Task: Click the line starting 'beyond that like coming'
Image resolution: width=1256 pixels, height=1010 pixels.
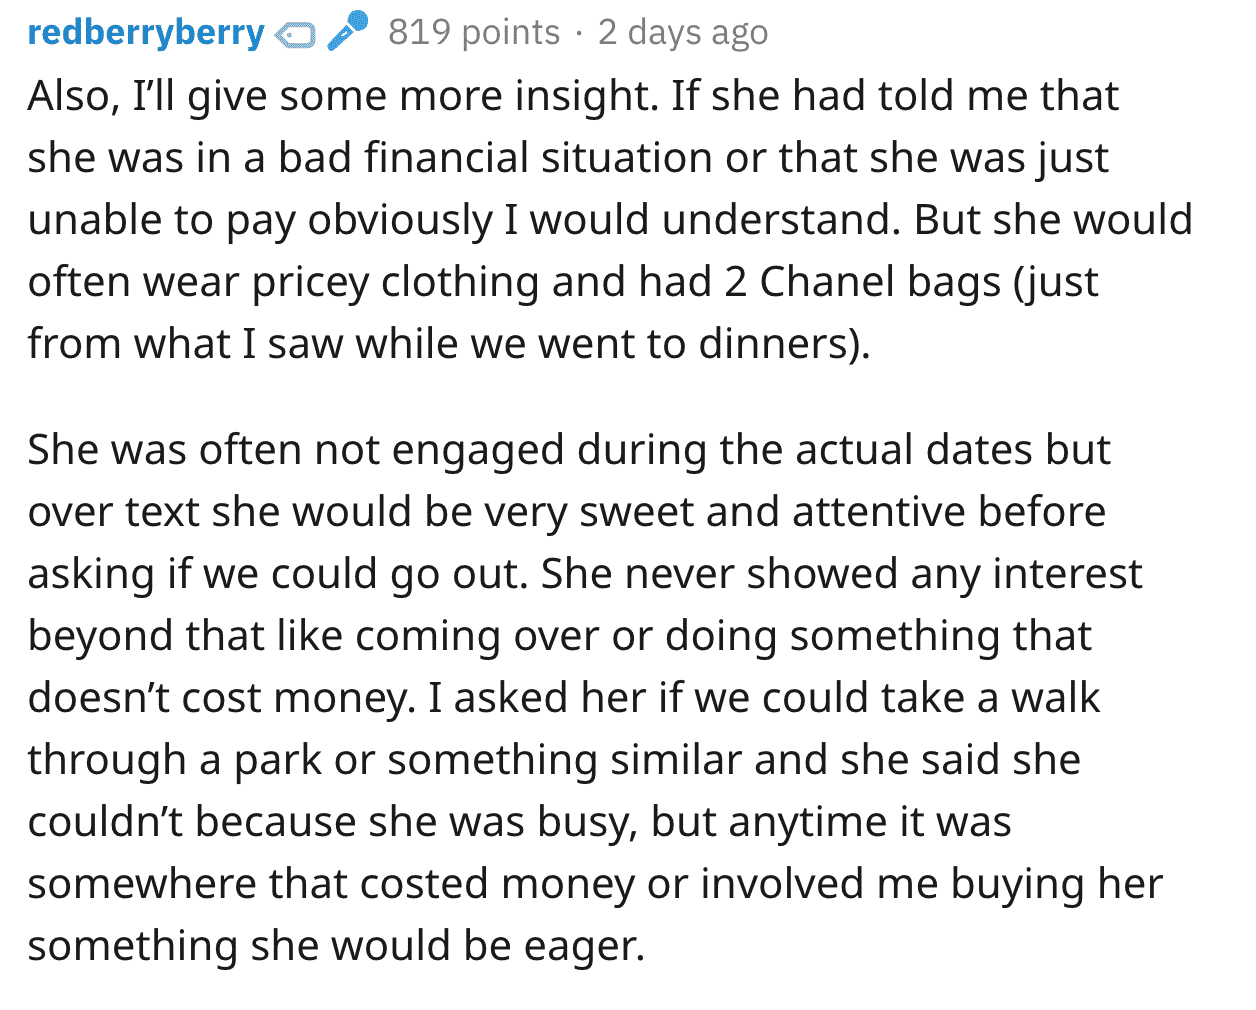Action: pyautogui.click(x=560, y=637)
